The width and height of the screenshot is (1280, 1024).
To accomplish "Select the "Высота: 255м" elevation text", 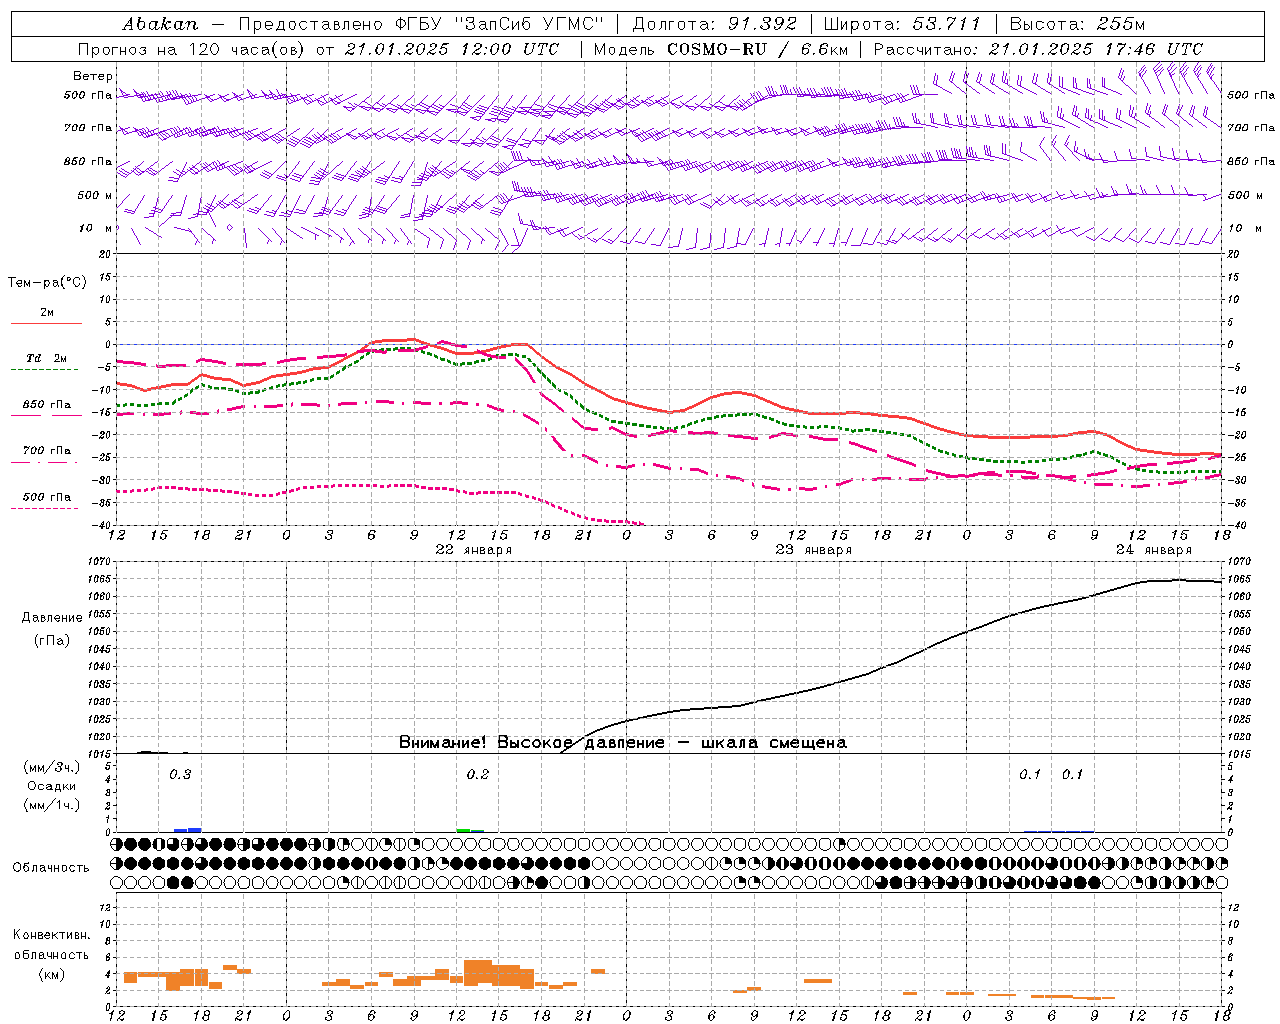I will point(1077,24).
